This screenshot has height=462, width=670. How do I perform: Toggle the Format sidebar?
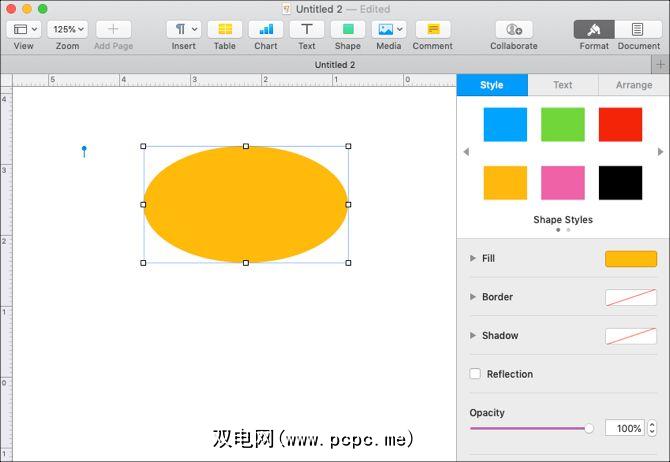tap(594, 30)
